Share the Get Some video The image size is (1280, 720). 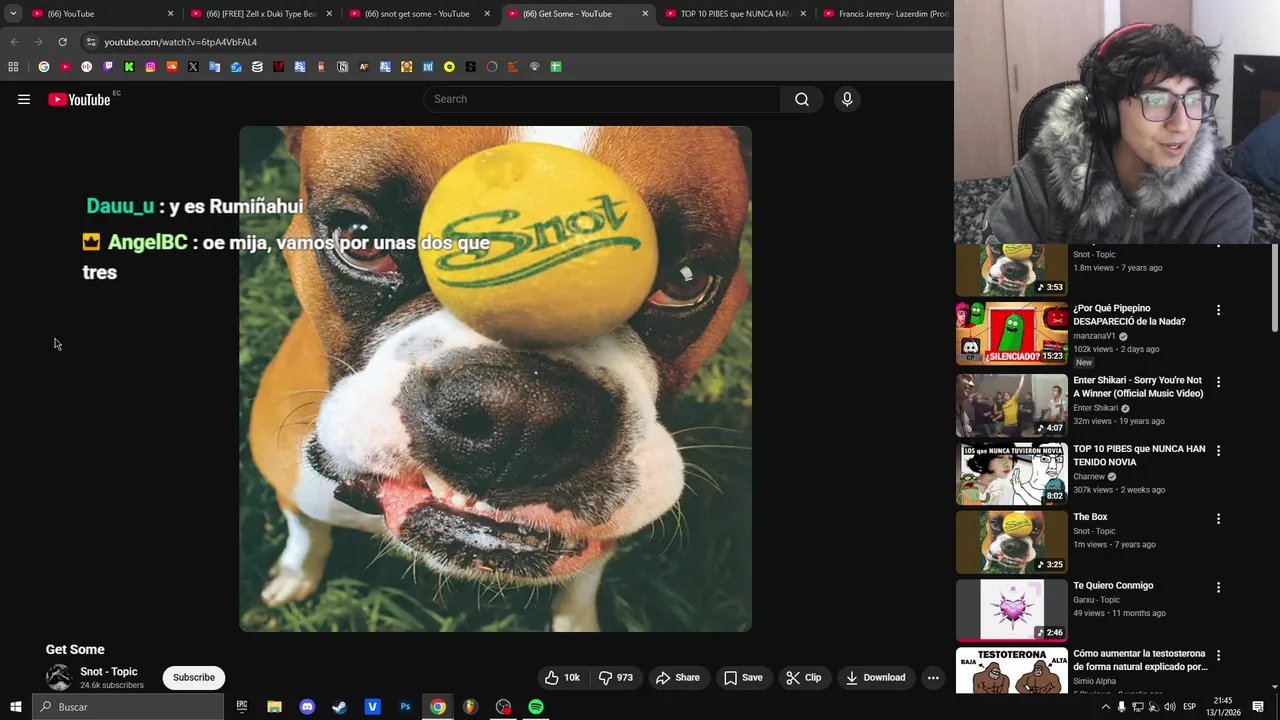(678, 677)
